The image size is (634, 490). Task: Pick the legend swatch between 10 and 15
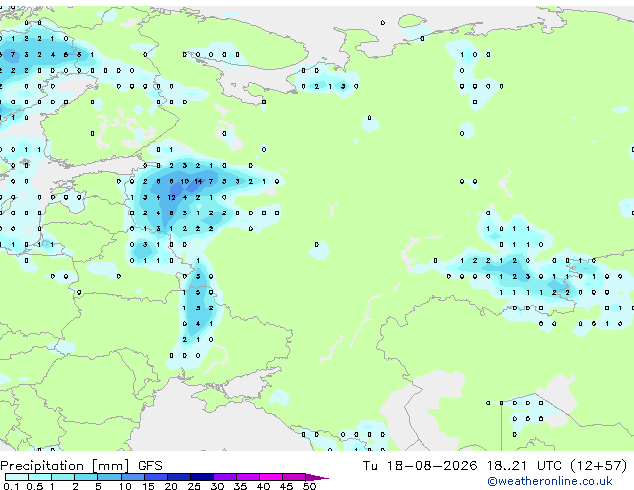pyautogui.click(x=133, y=477)
